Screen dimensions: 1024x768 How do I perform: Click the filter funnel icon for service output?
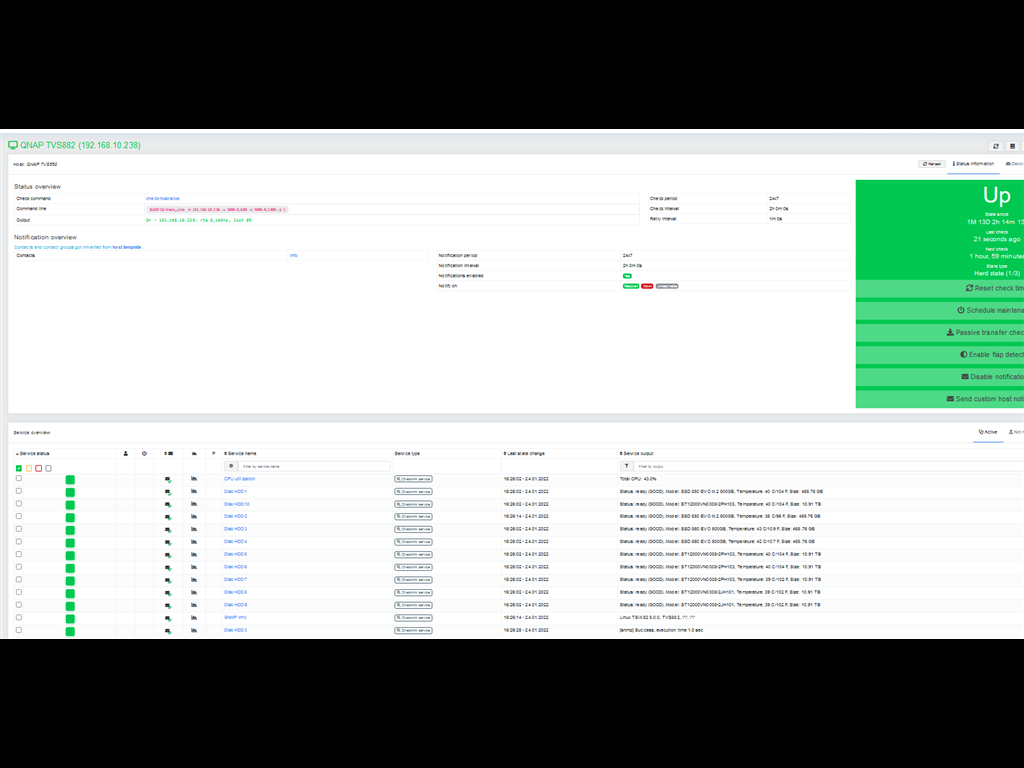pos(626,466)
